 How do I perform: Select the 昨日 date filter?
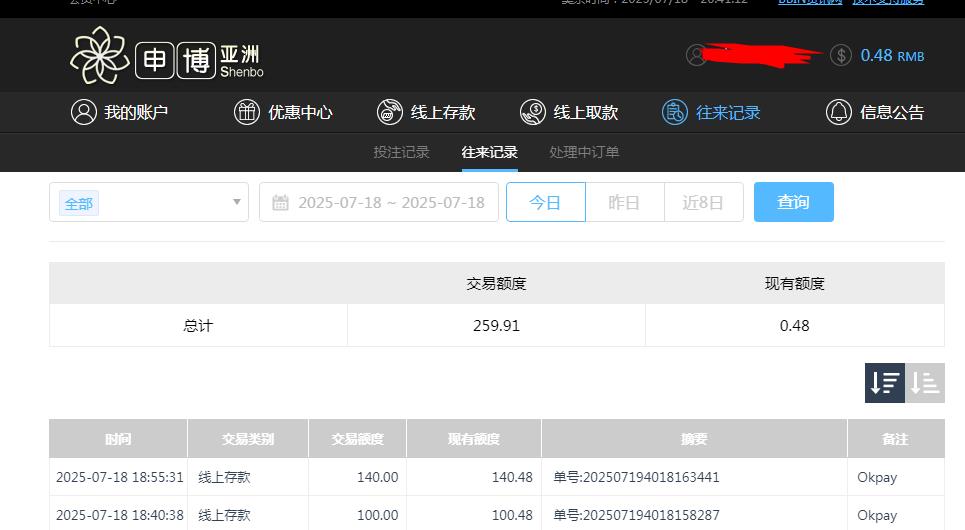pos(625,202)
